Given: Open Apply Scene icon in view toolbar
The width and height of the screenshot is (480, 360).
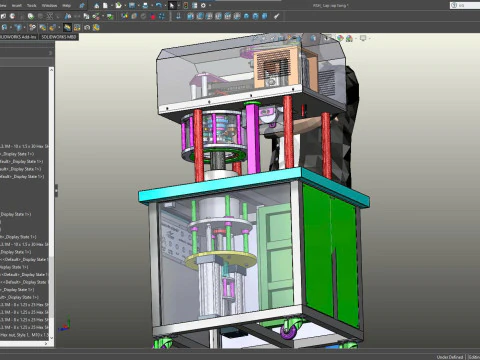Looking at the screenshot, I should click(x=349, y=38).
